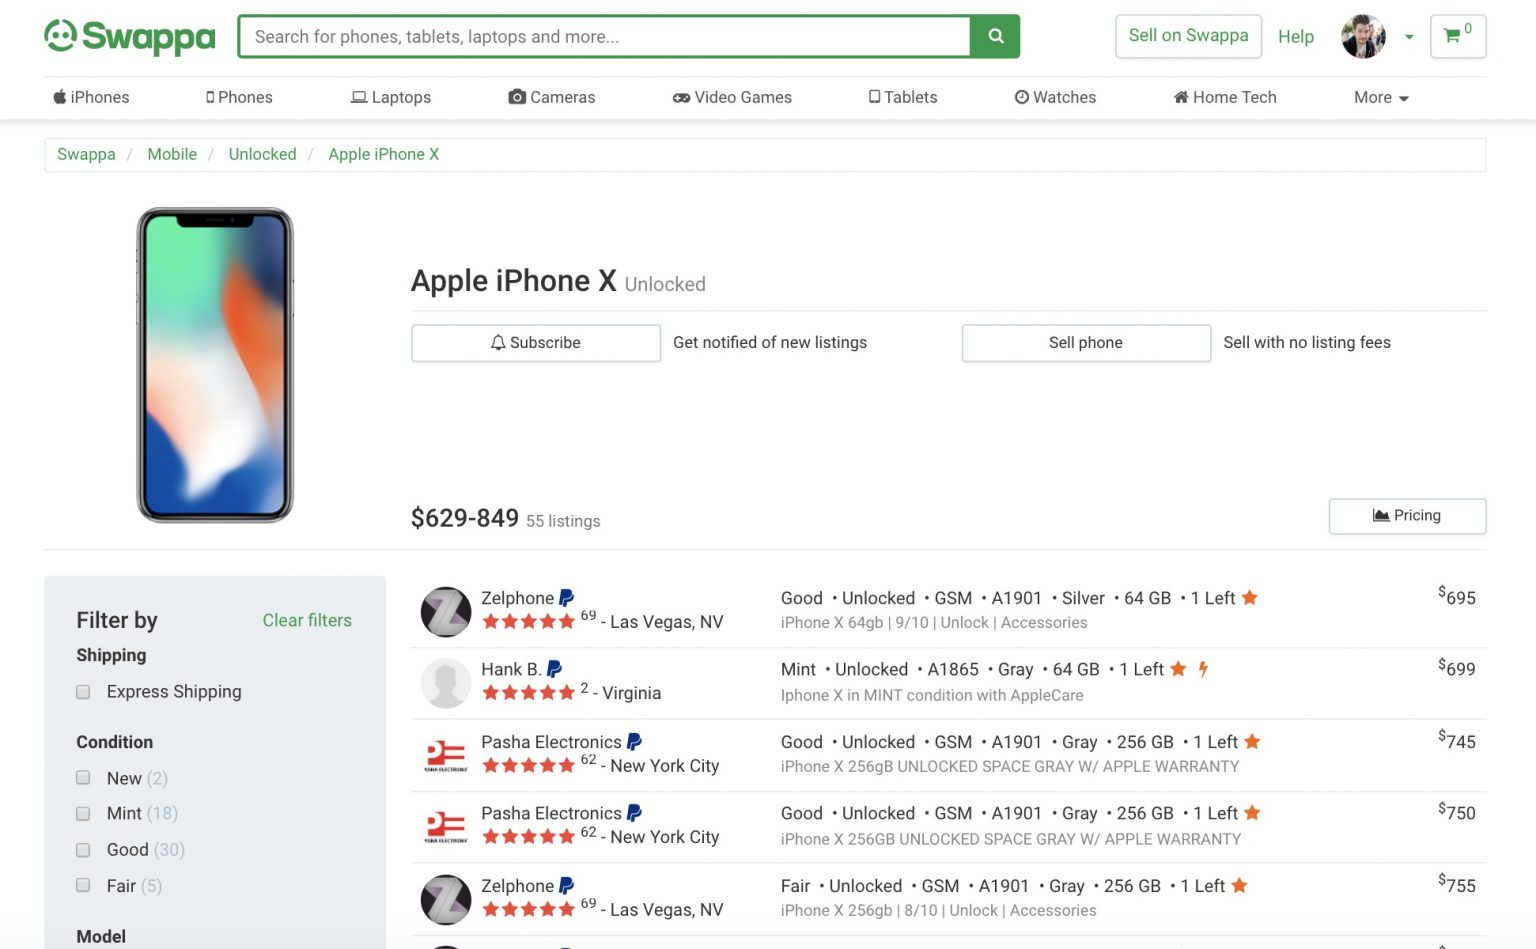The width and height of the screenshot is (1536, 949).
Task: Click the PayPal icon next to Zelphone
Action: point(565,597)
